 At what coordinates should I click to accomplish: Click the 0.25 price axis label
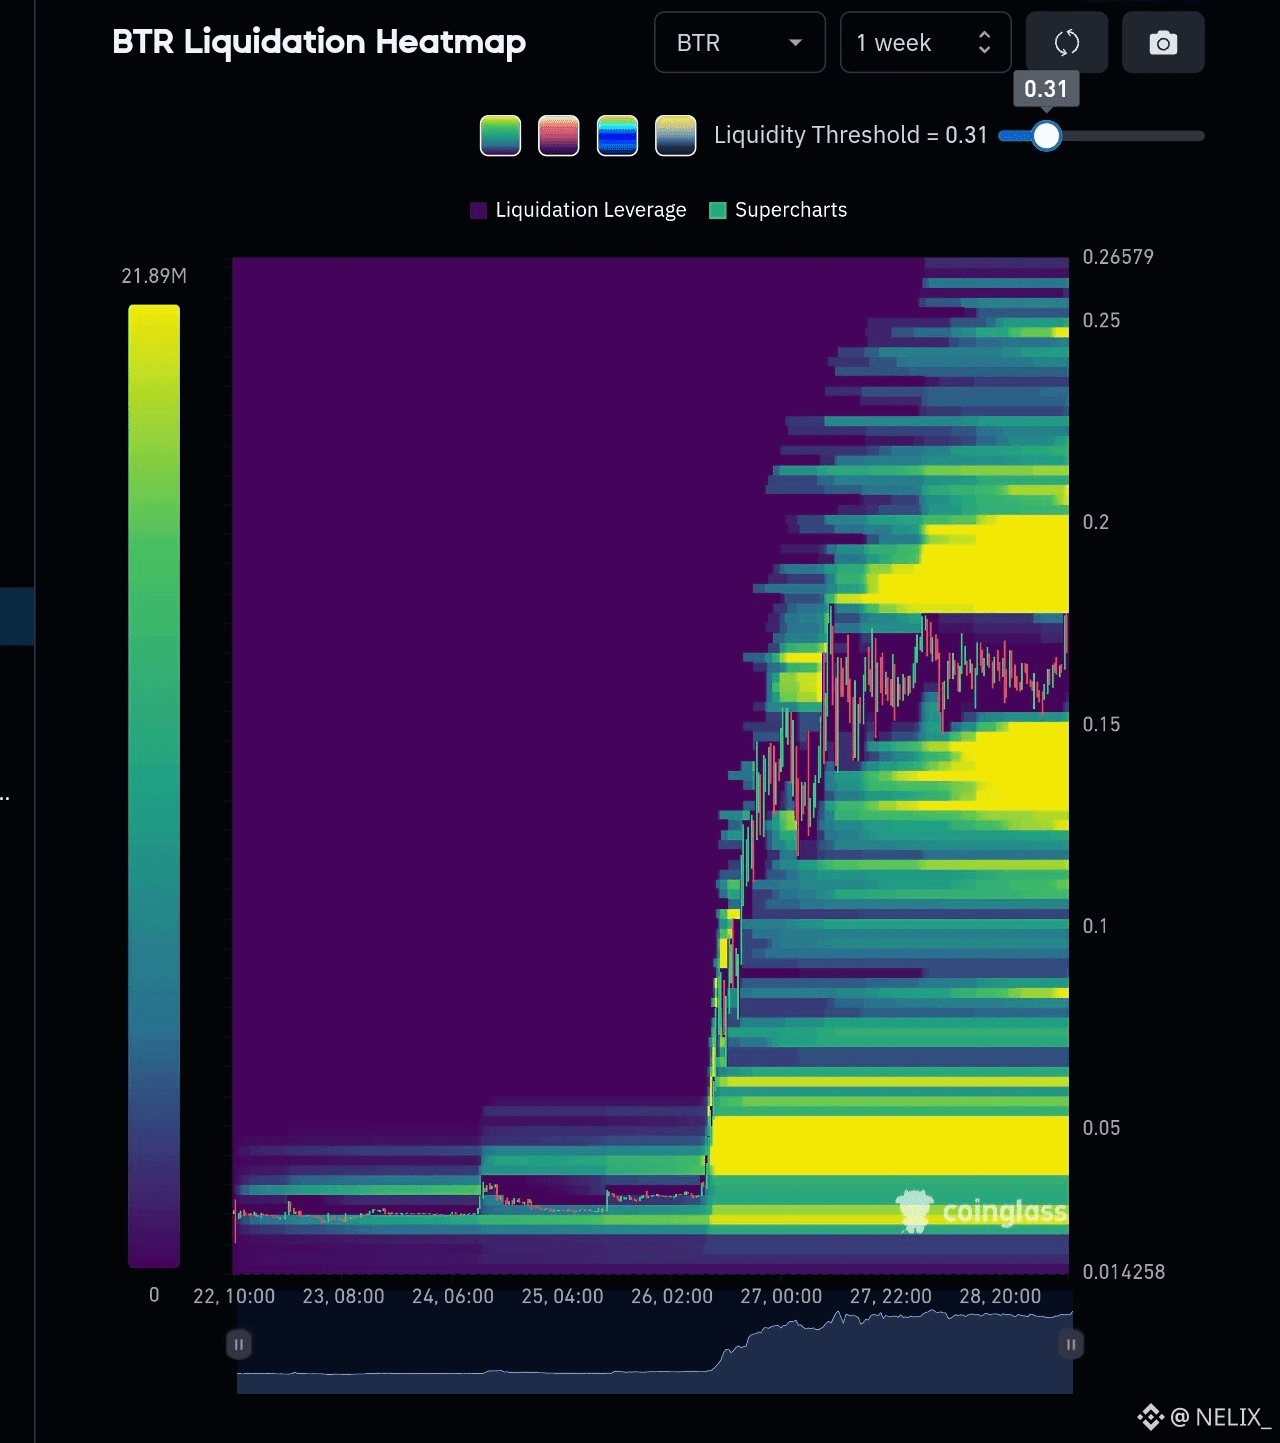(1101, 320)
